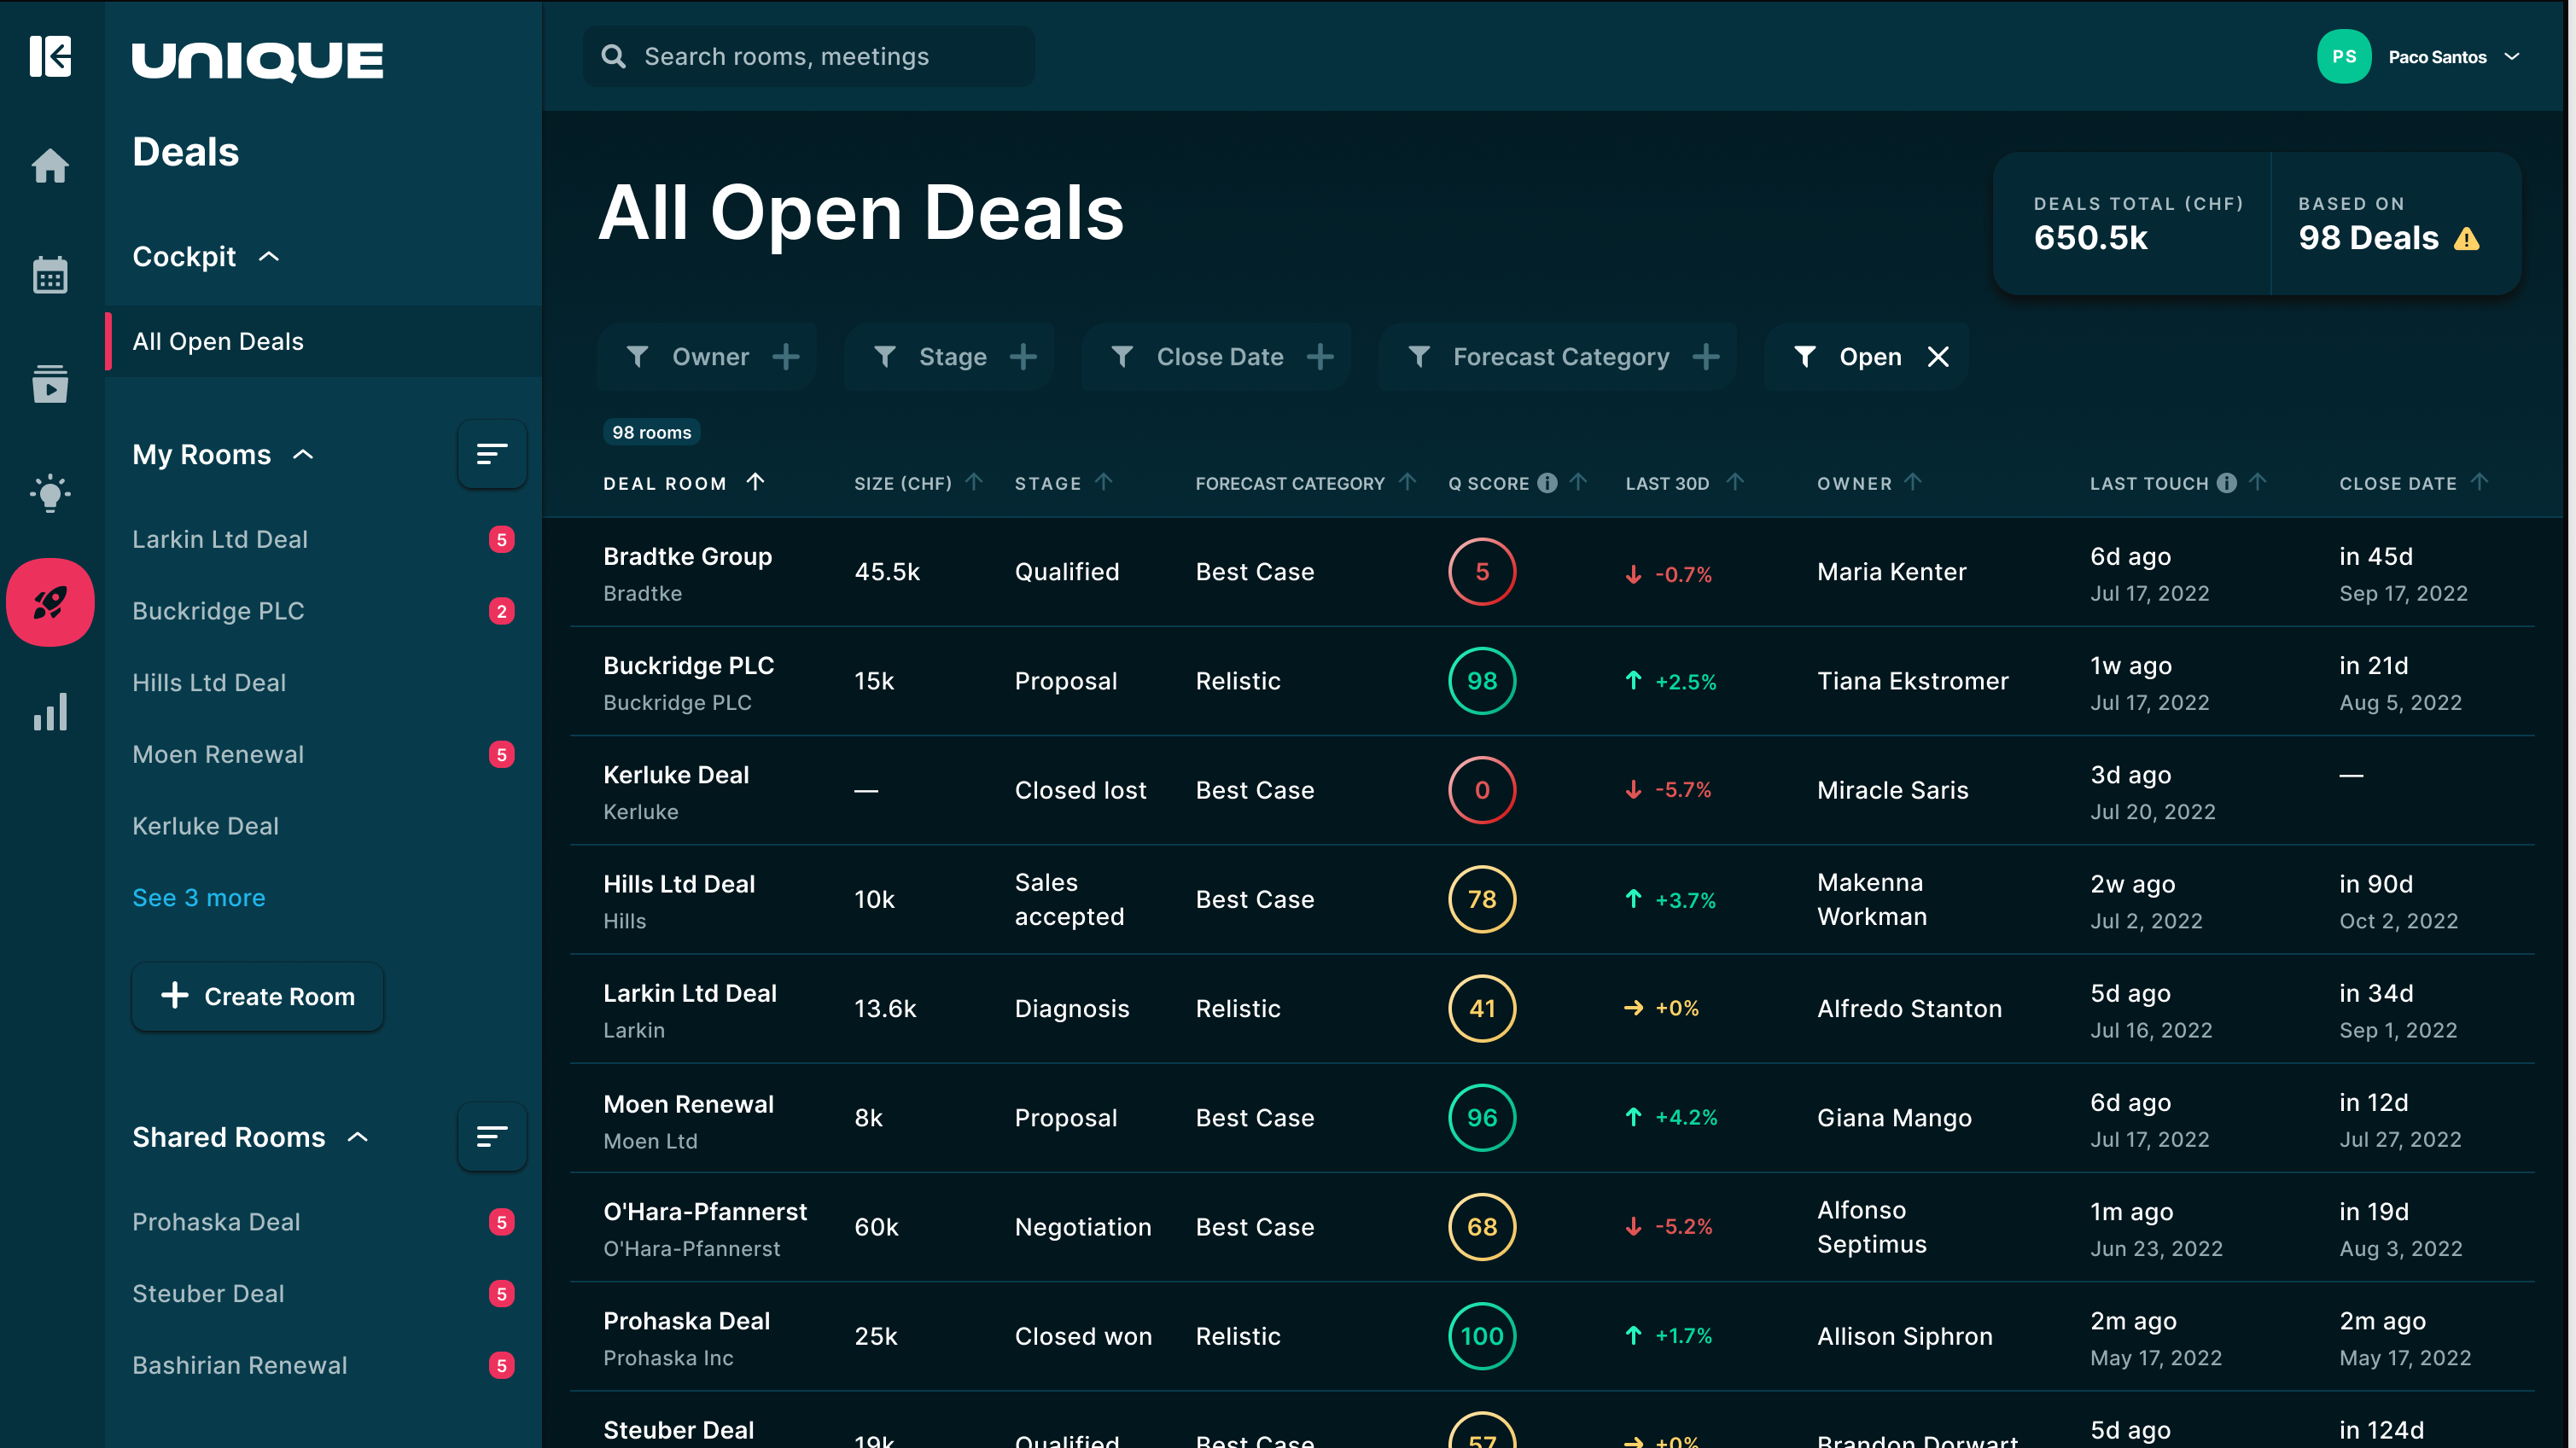The image size is (2576, 1448).
Task: Click the Q Score info icon
Action: (1547, 483)
